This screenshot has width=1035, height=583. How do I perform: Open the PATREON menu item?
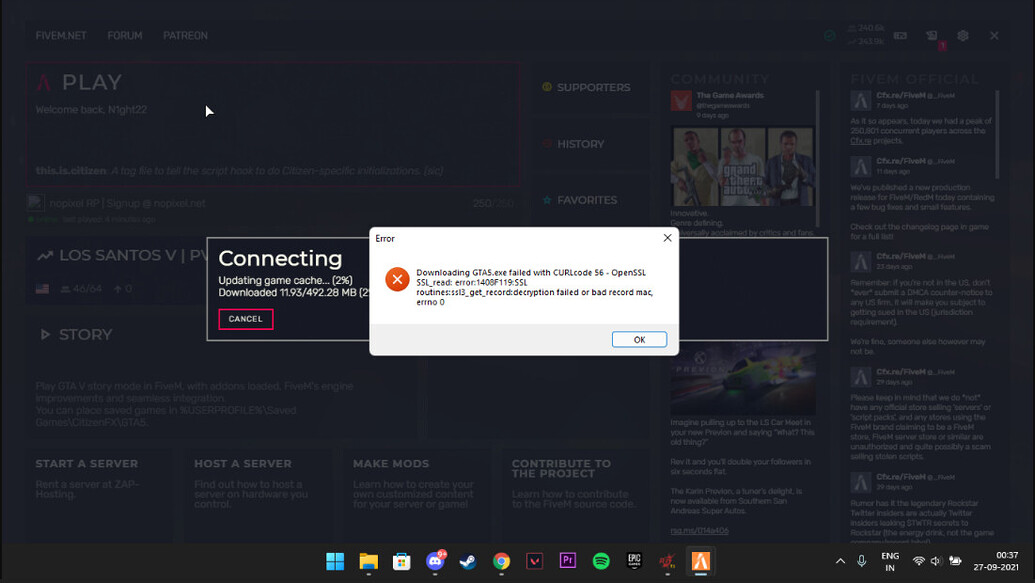[185, 35]
